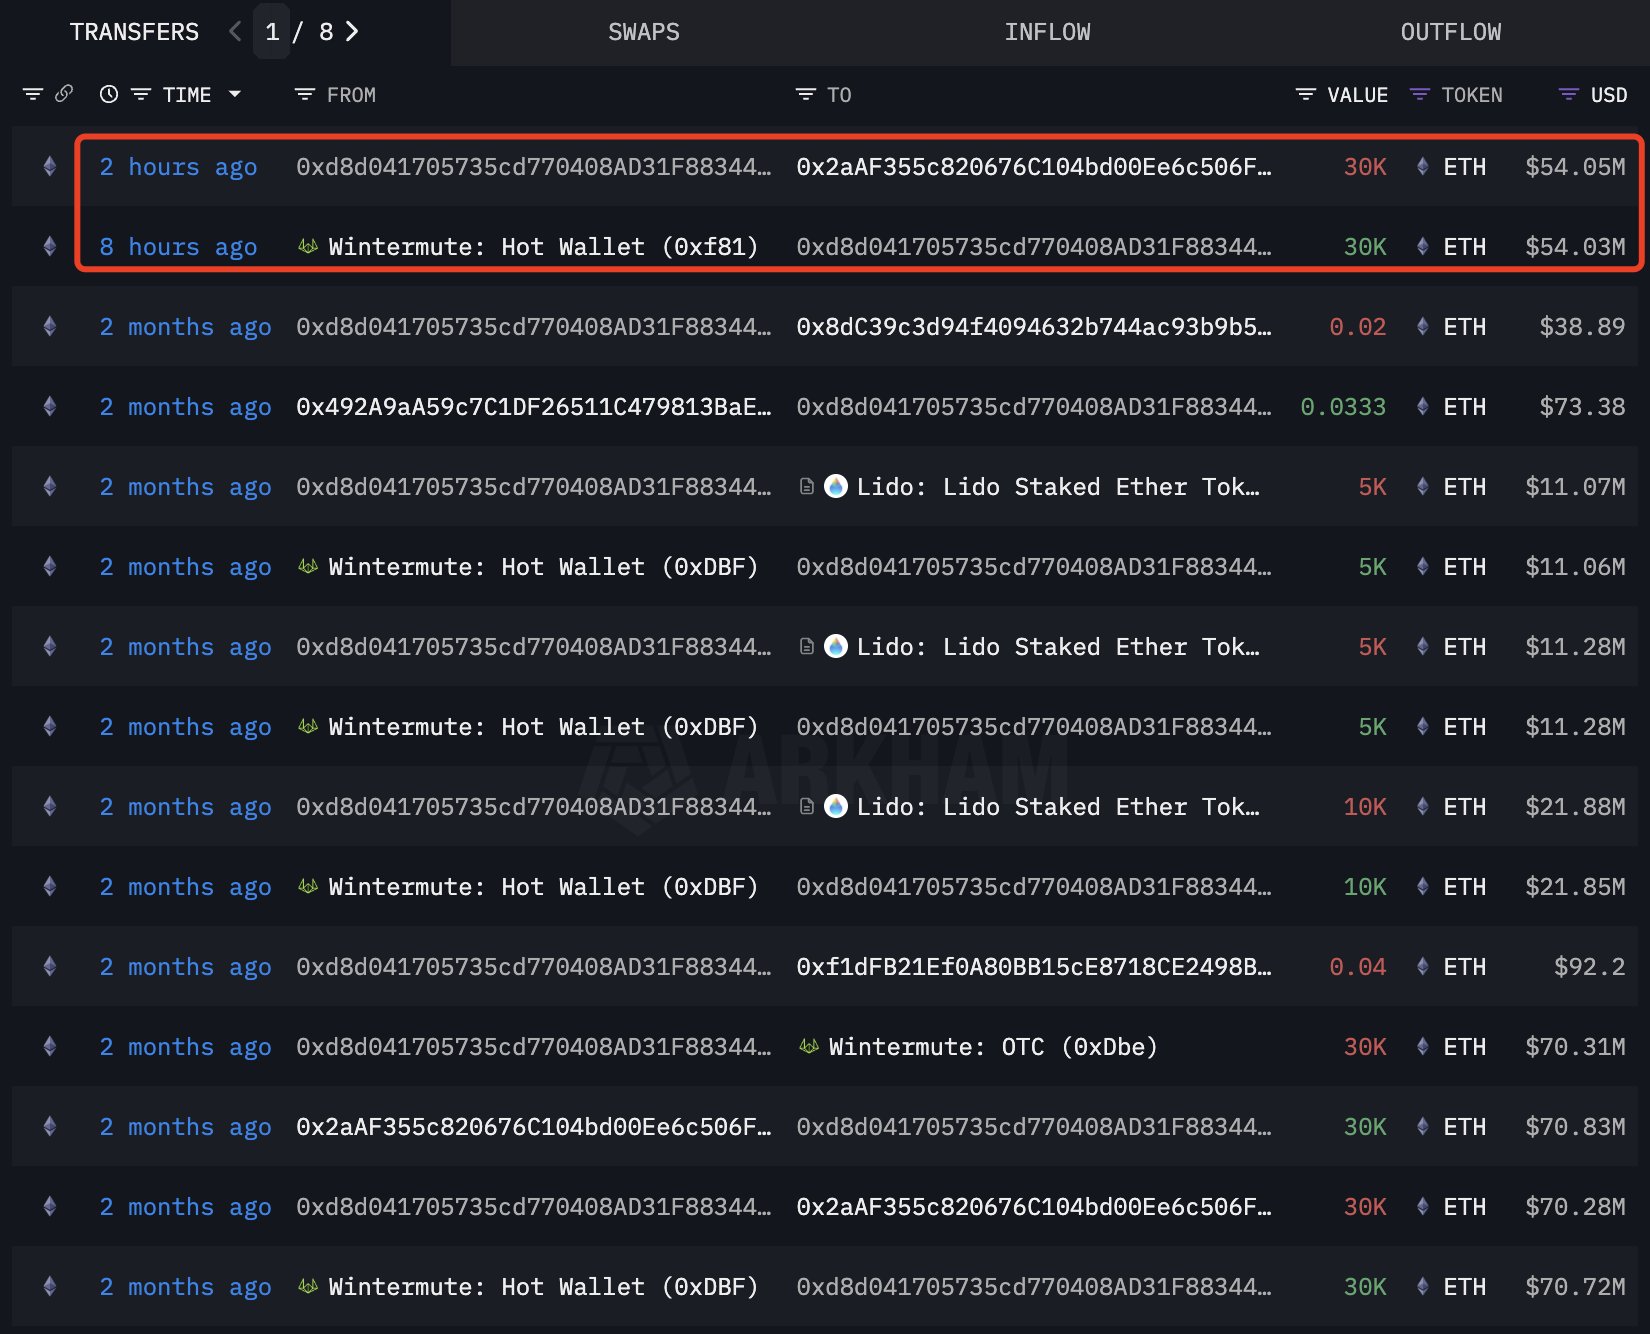The width and height of the screenshot is (1650, 1334).
Task: Click the 0.04 value cell
Action: pos(1357,967)
